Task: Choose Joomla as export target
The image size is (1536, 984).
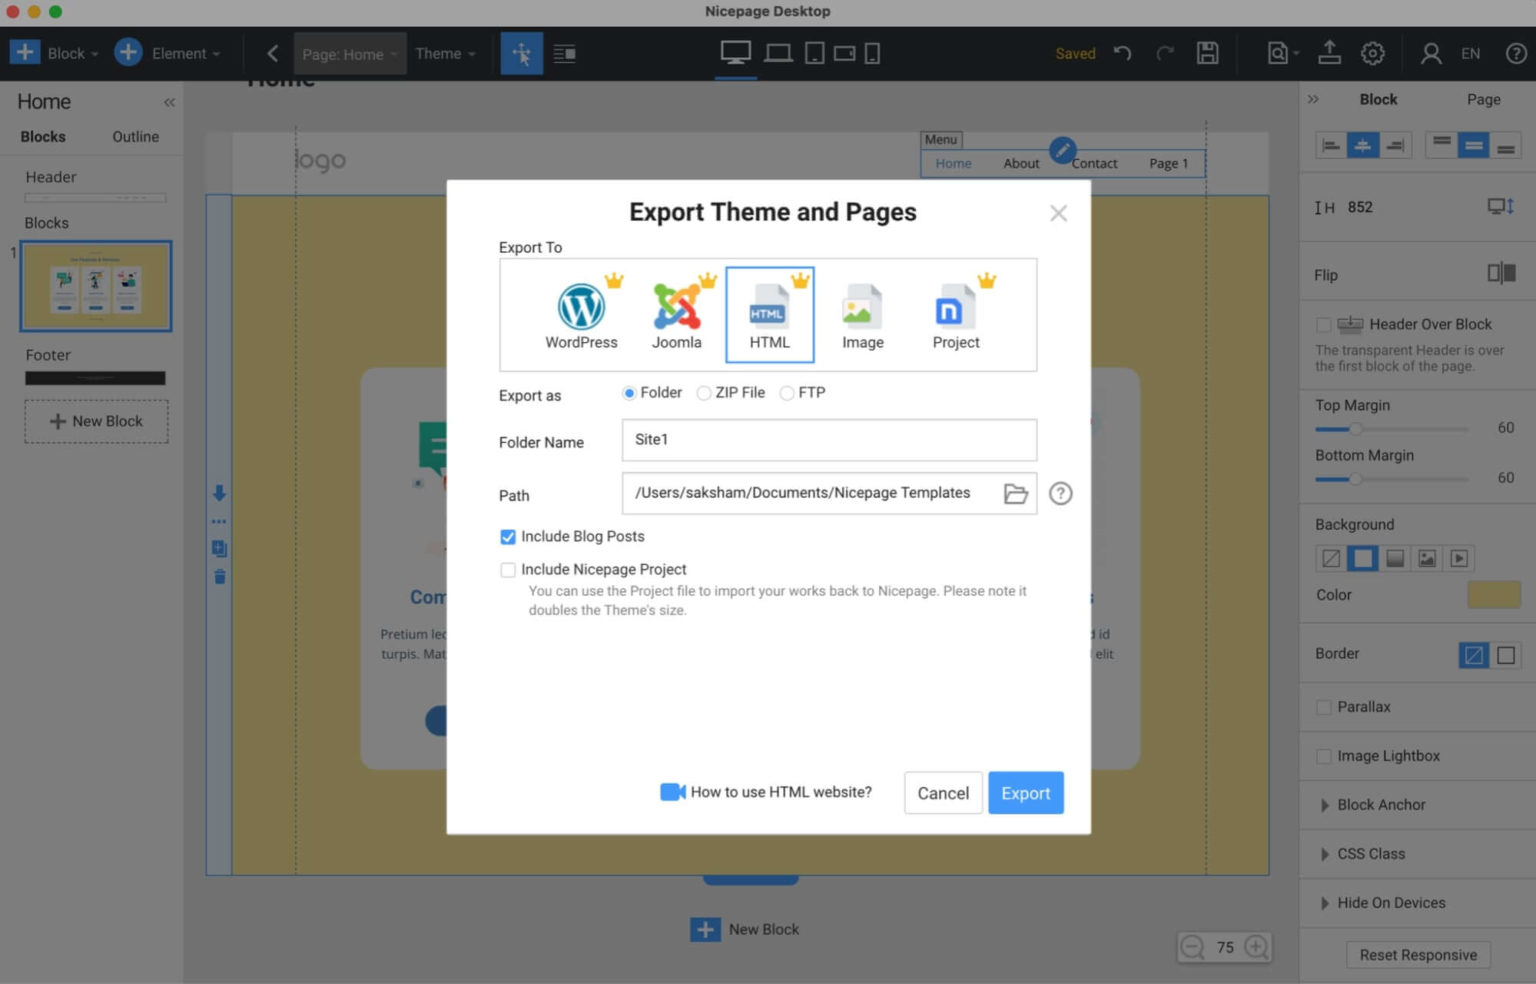Action: [x=677, y=308]
